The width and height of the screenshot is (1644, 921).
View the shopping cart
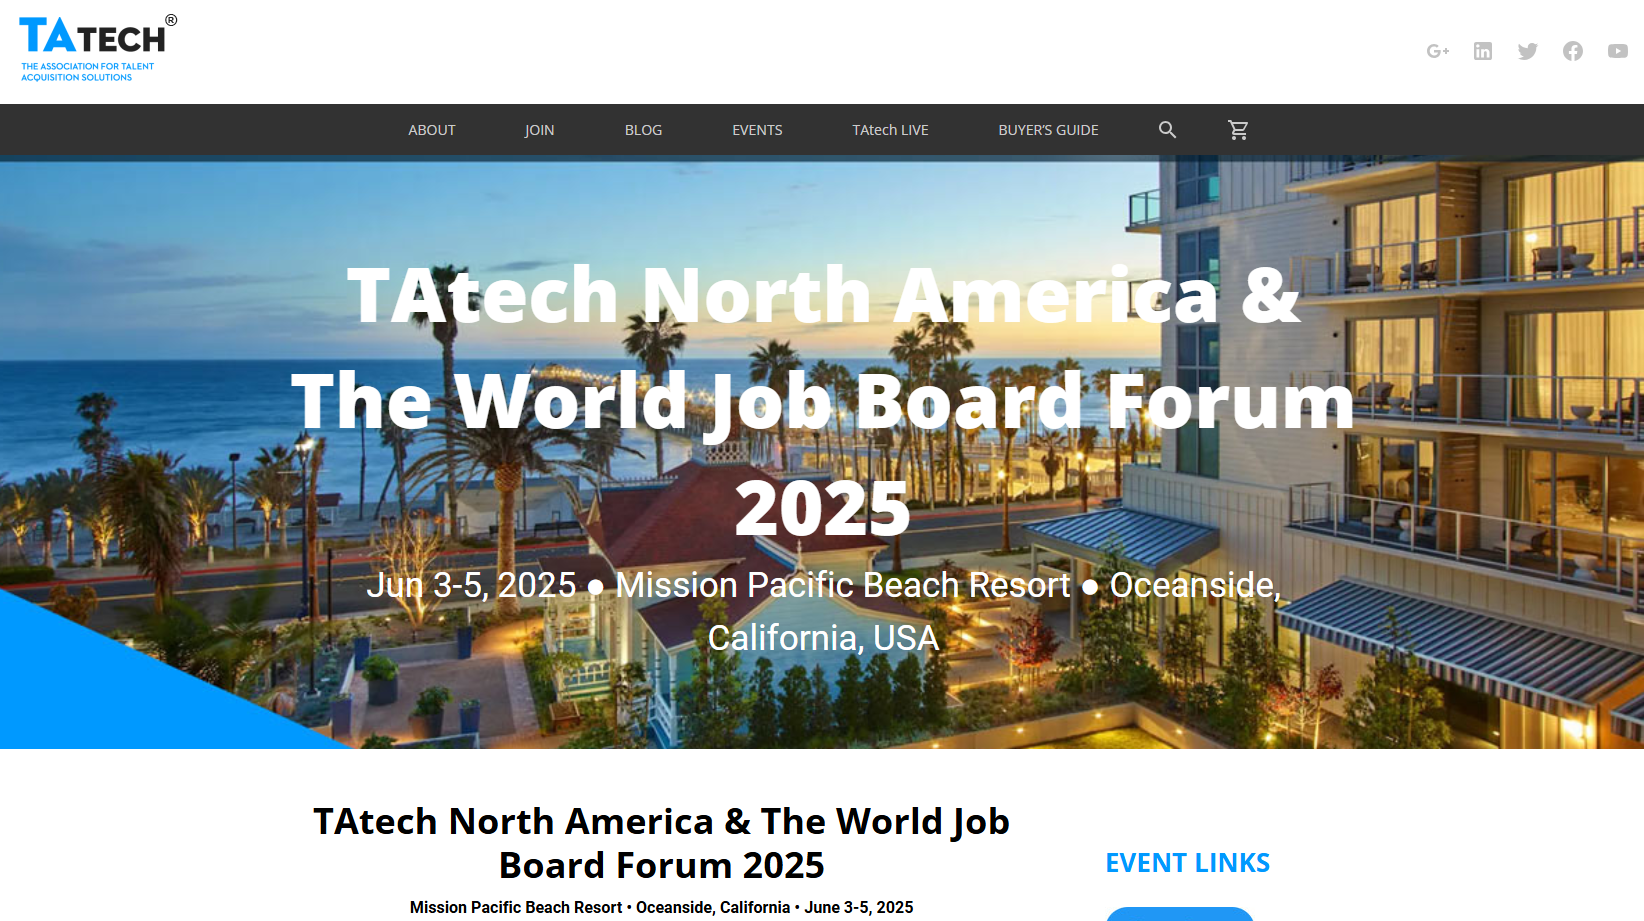(x=1238, y=129)
